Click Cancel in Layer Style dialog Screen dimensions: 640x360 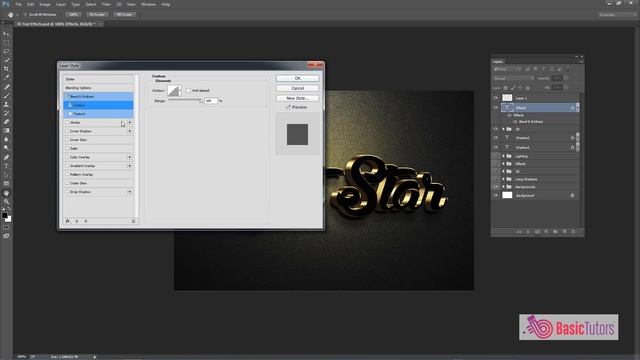tap(298, 88)
